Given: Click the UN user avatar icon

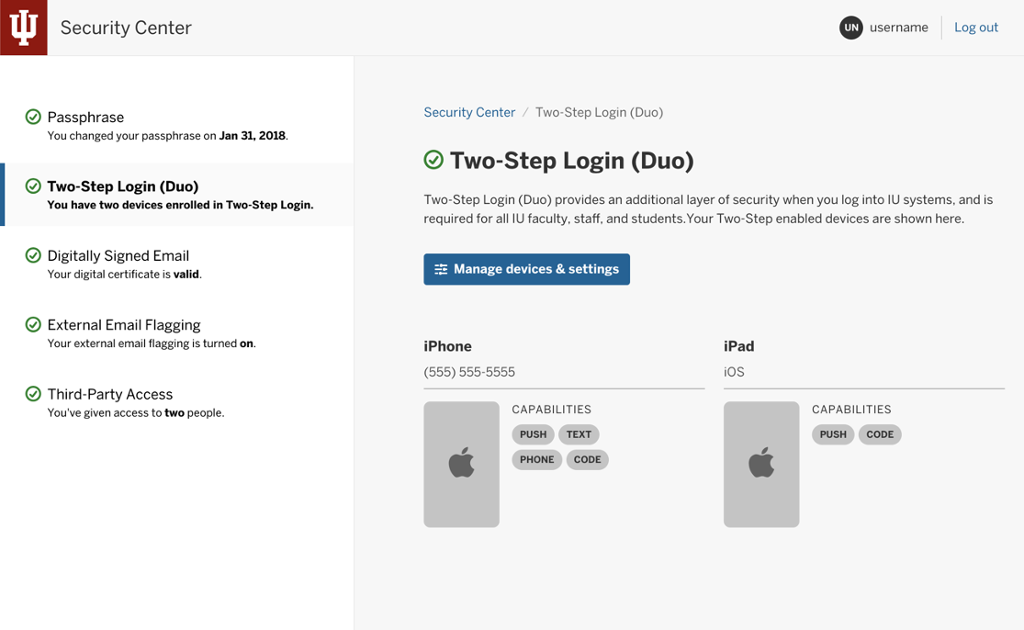Looking at the screenshot, I should 851,27.
